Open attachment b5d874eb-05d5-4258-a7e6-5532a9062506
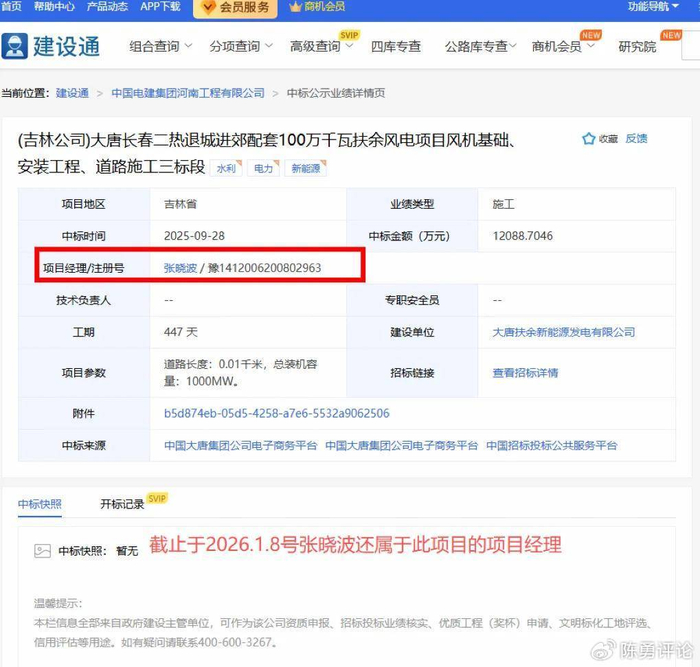 point(277,413)
